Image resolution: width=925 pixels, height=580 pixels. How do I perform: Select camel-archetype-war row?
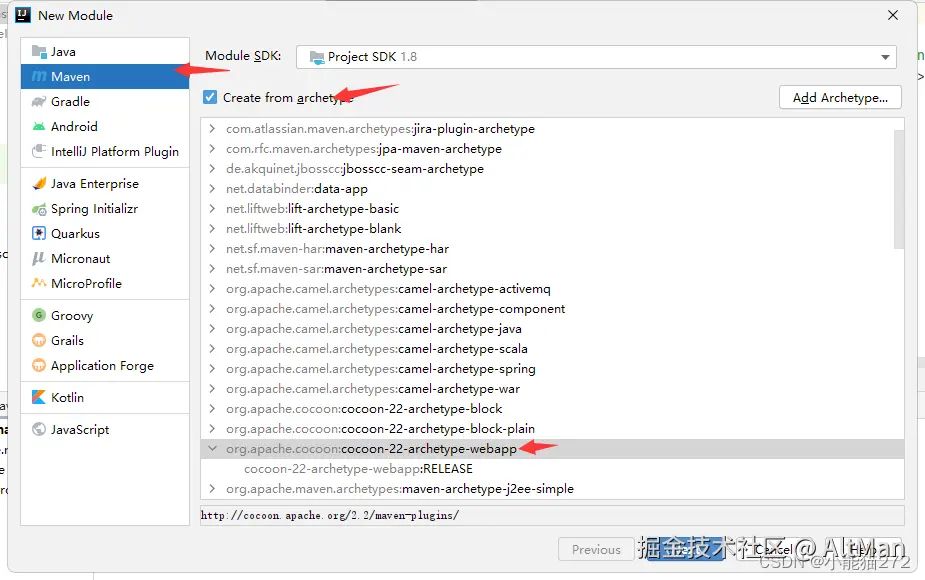552,389
